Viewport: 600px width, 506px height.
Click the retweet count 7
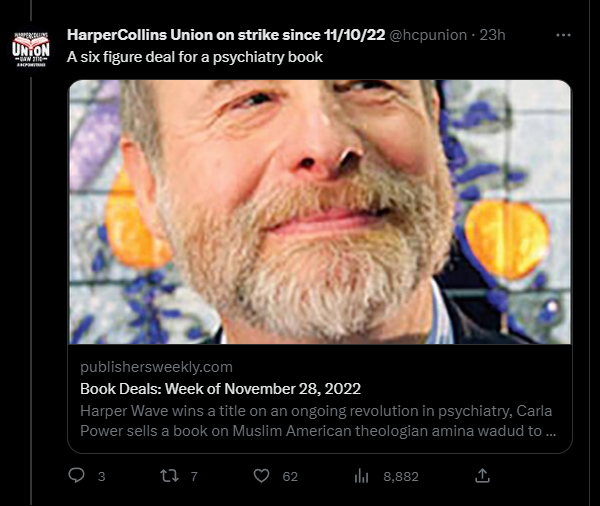[194, 477]
